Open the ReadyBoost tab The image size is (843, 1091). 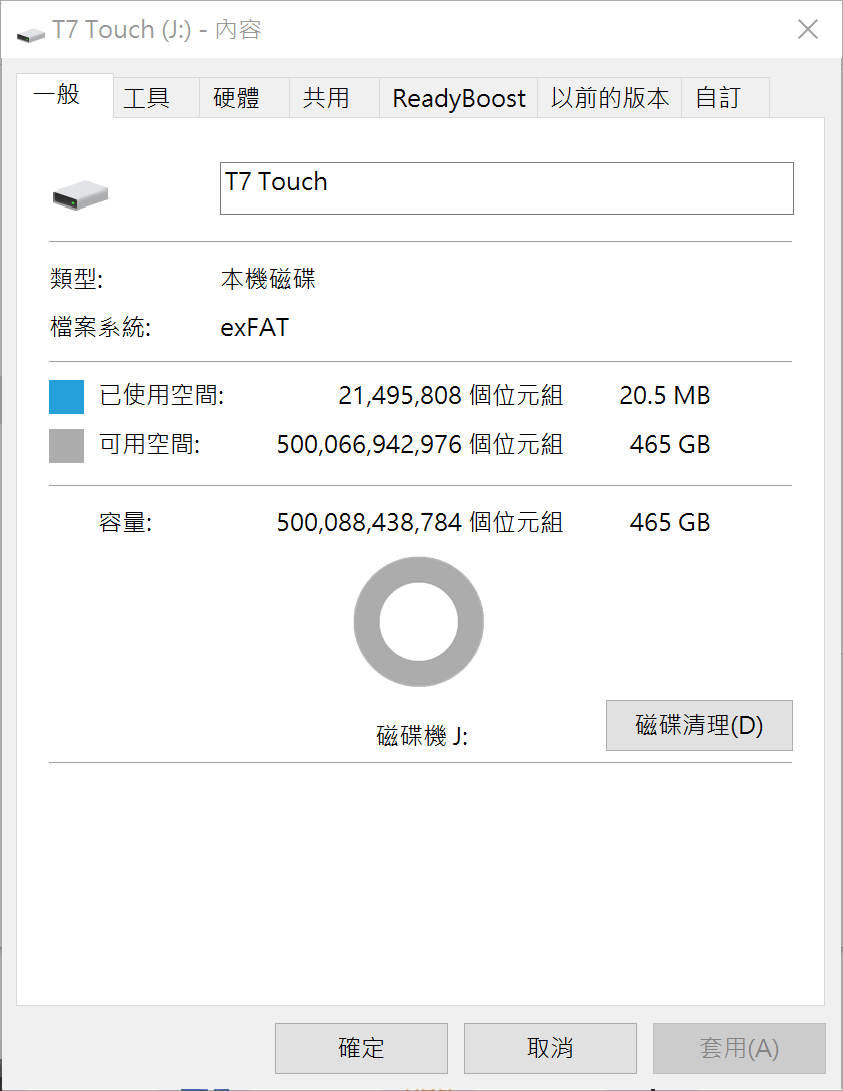tap(459, 98)
